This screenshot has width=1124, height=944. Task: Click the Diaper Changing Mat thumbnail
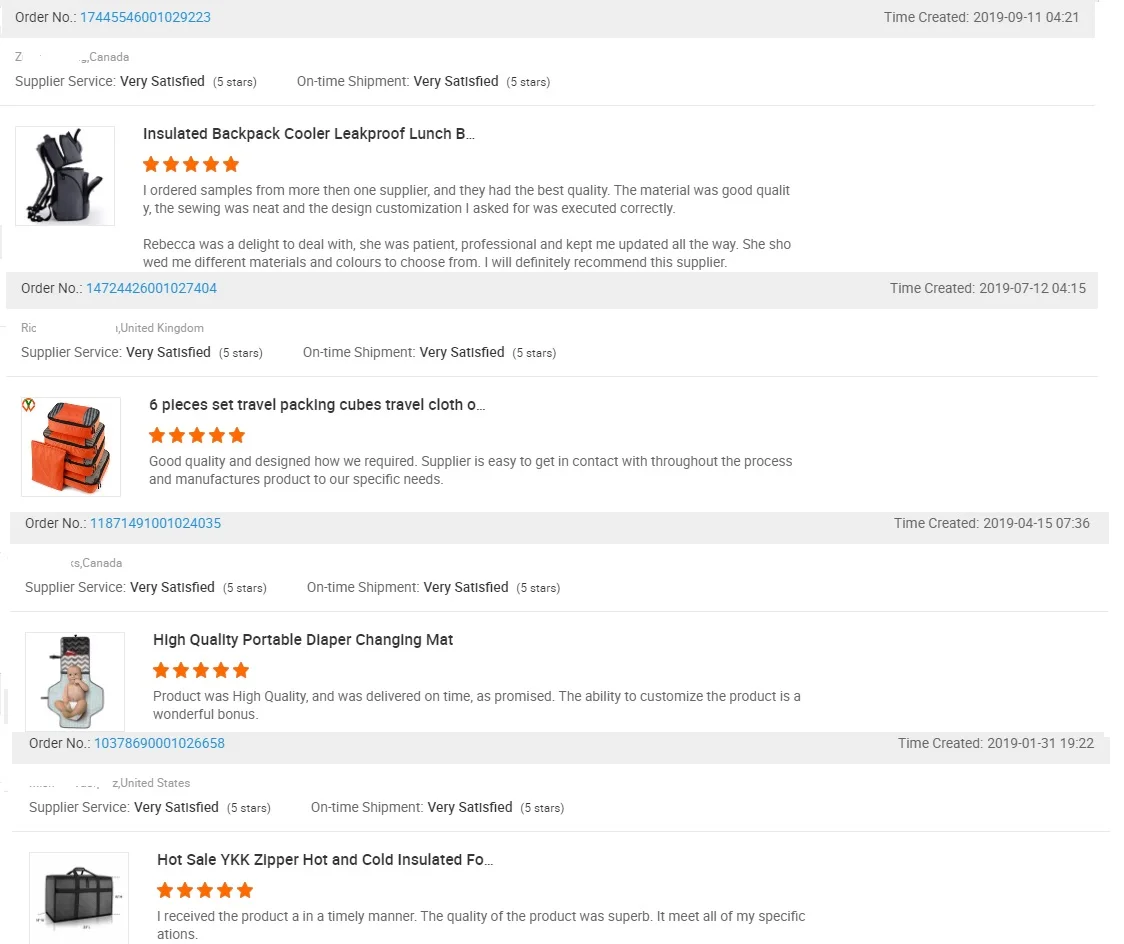75,682
